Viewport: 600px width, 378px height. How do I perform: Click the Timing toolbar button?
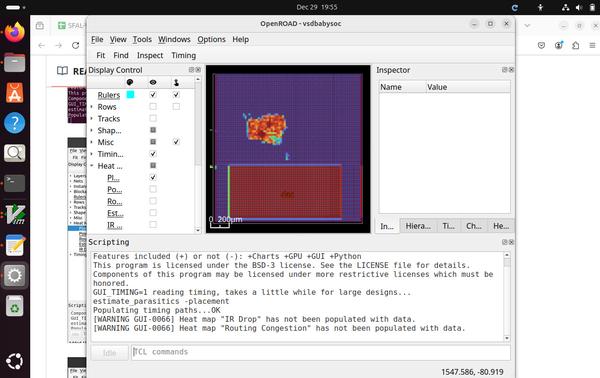(183, 55)
